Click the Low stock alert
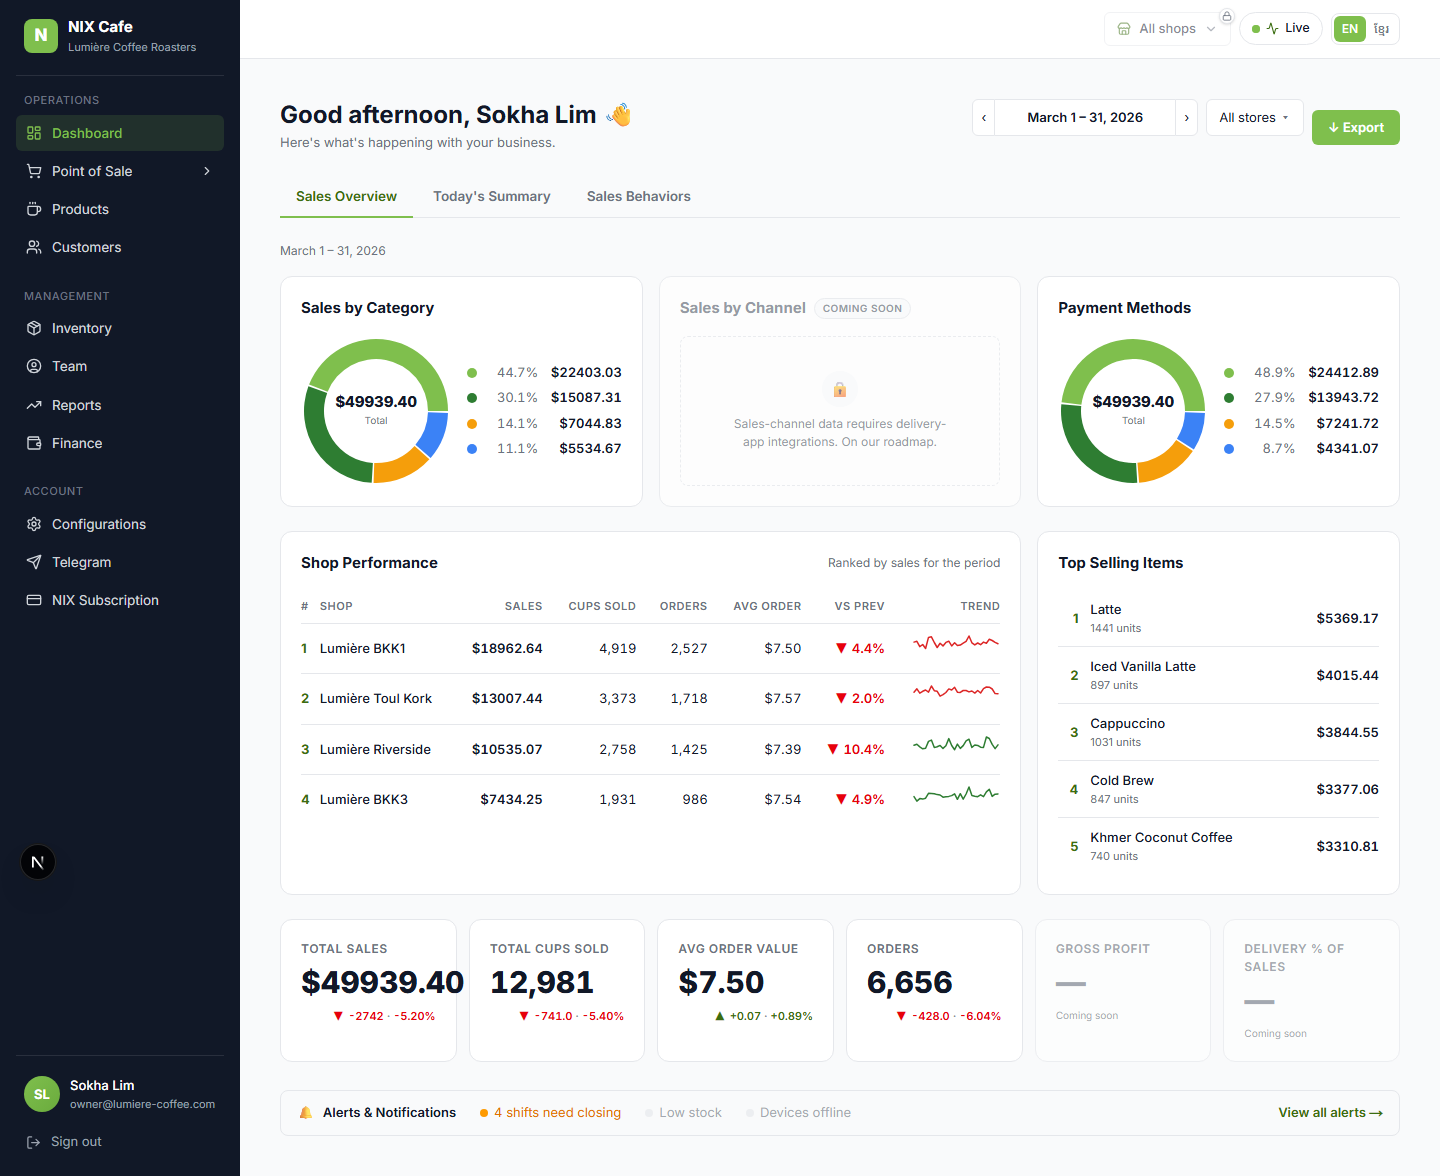The width and height of the screenshot is (1440, 1176). [x=683, y=1113]
